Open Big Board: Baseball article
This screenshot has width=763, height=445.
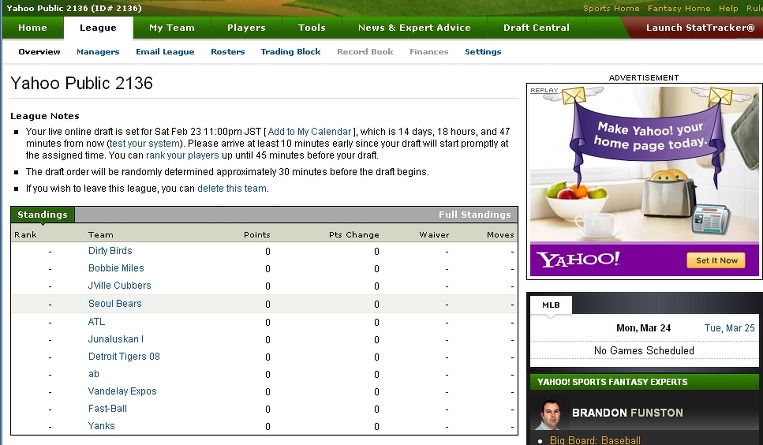[595, 440]
